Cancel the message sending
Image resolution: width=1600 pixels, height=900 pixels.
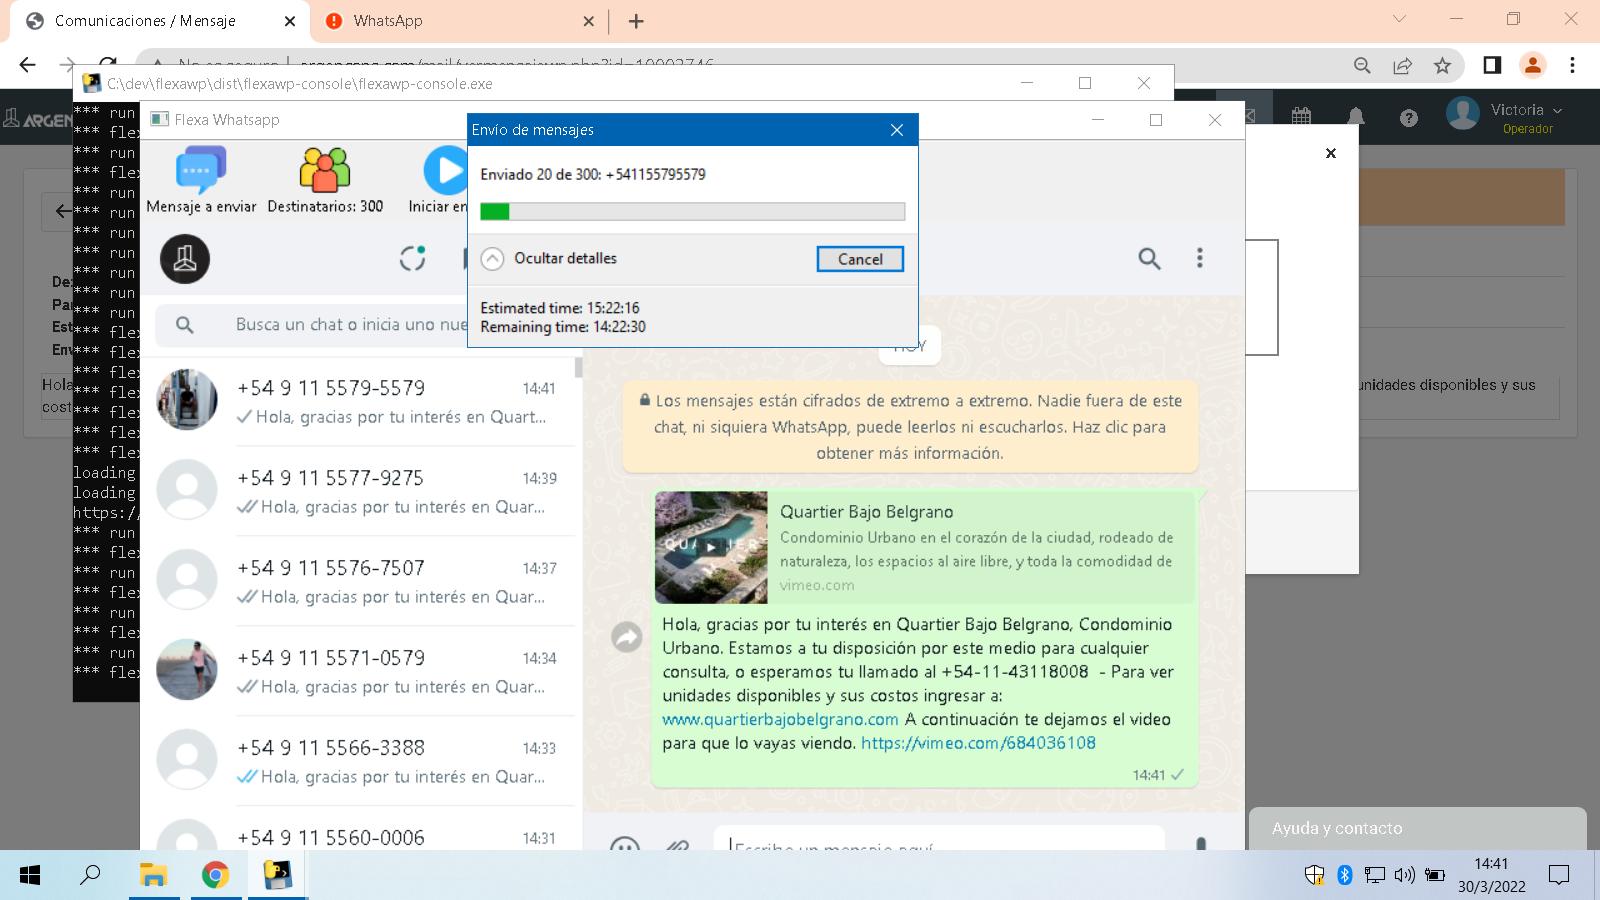pyautogui.click(x=860, y=259)
